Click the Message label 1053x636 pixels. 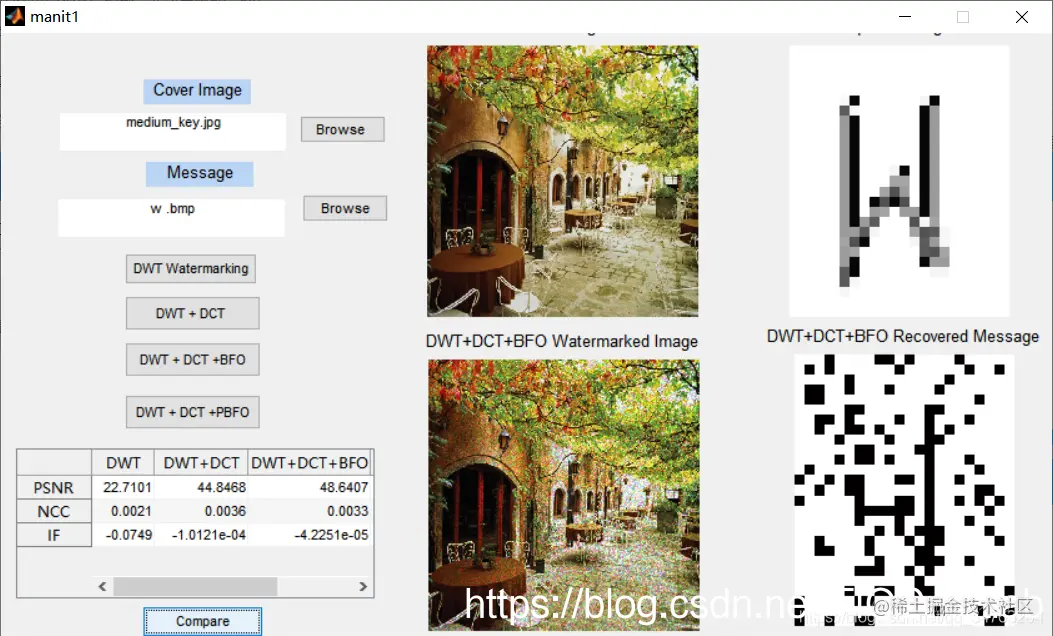(200, 173)
